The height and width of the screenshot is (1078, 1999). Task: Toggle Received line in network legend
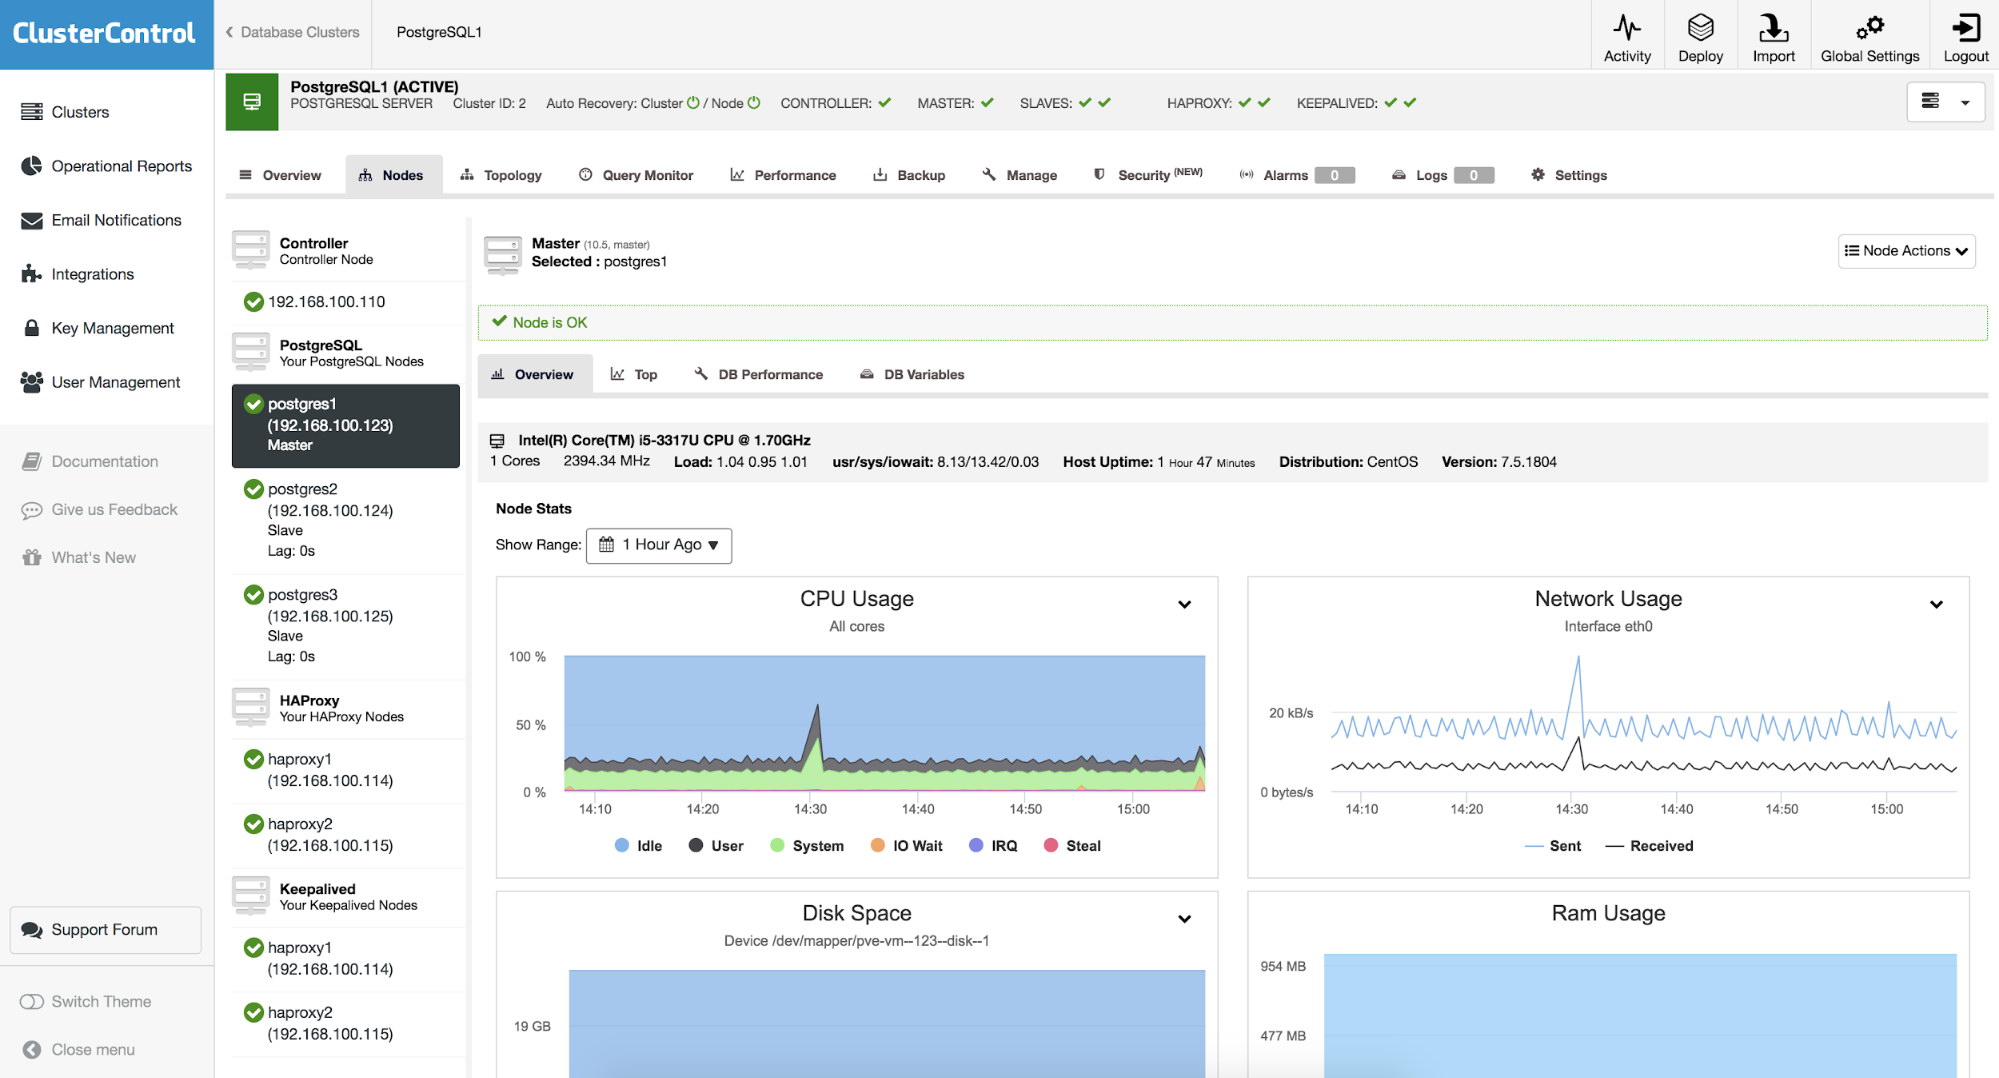click(x=1649, y=845)
